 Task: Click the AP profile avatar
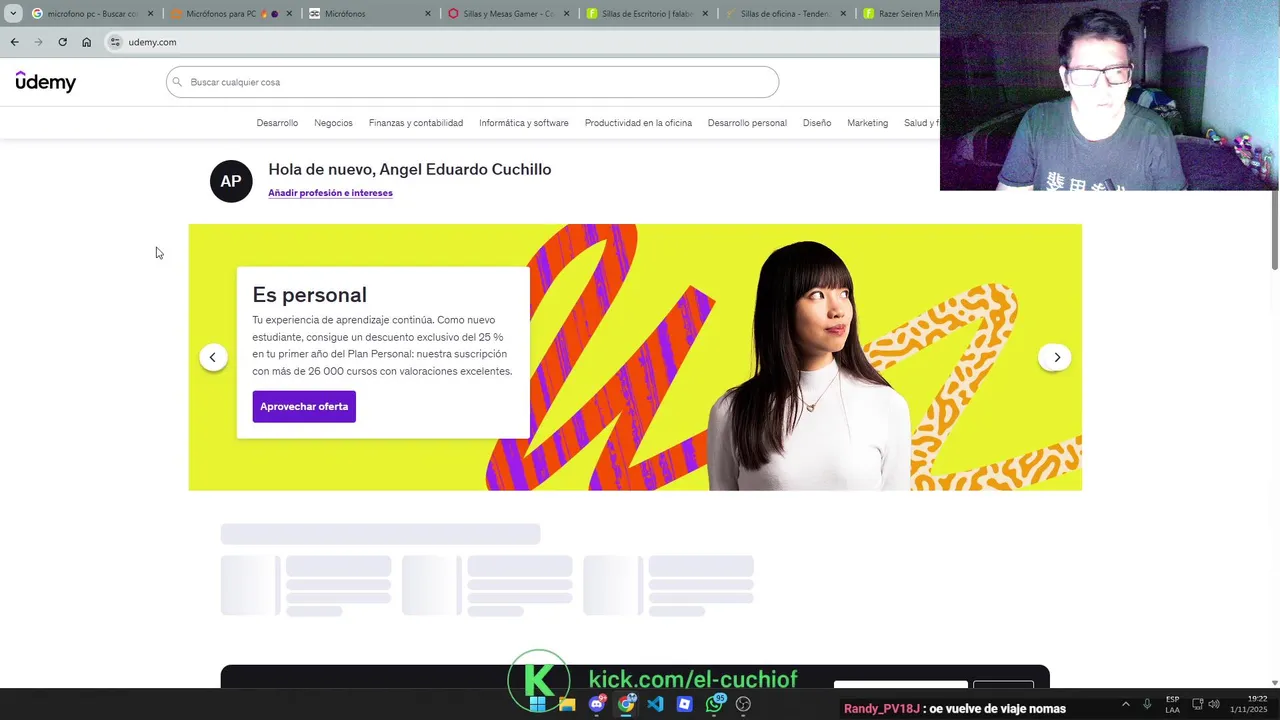[x=231, y=181]
